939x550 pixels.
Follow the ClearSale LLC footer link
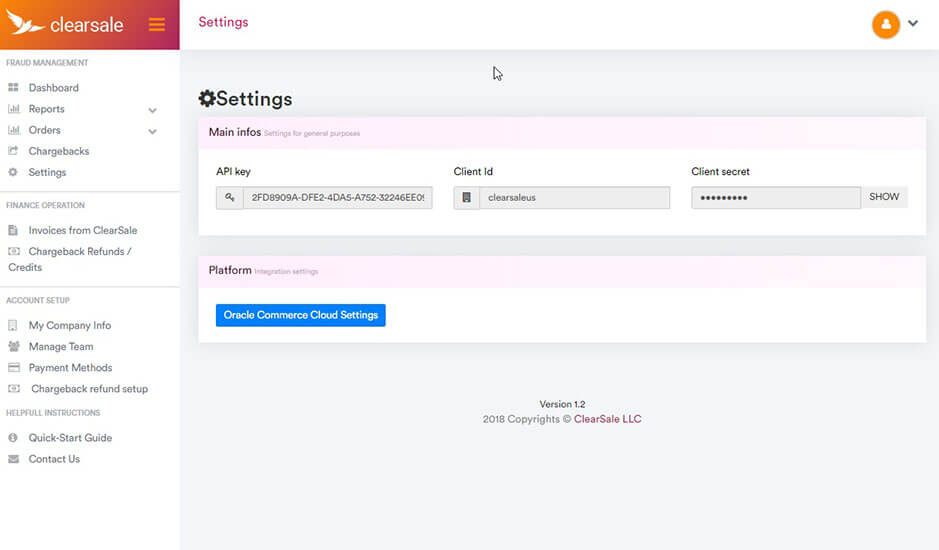607,419
